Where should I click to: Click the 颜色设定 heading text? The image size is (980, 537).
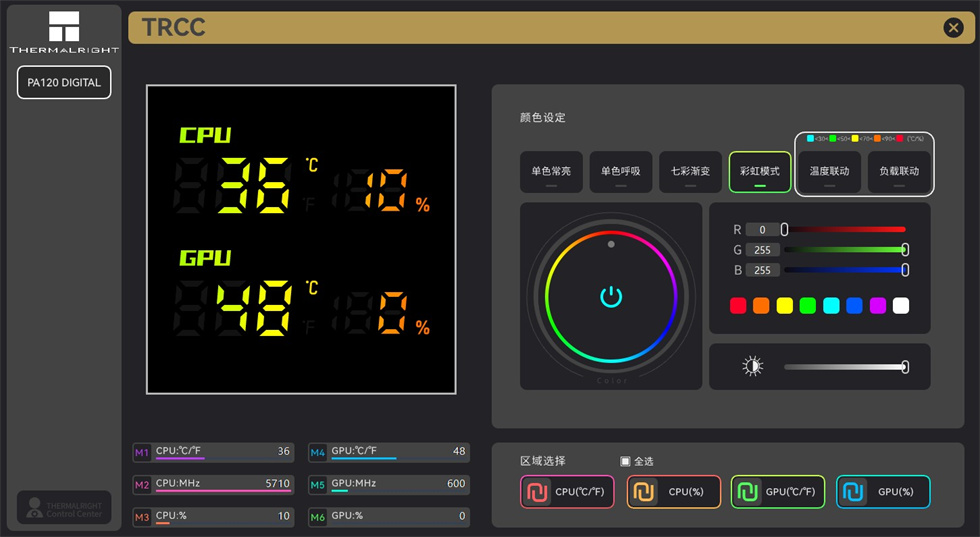pos(542,118)
